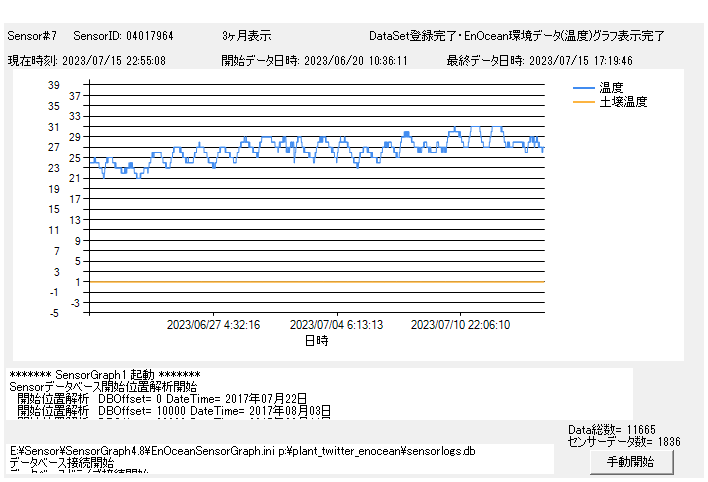Click the 手動開始 button
Screen dimensions: 708x482
(630, 462)
